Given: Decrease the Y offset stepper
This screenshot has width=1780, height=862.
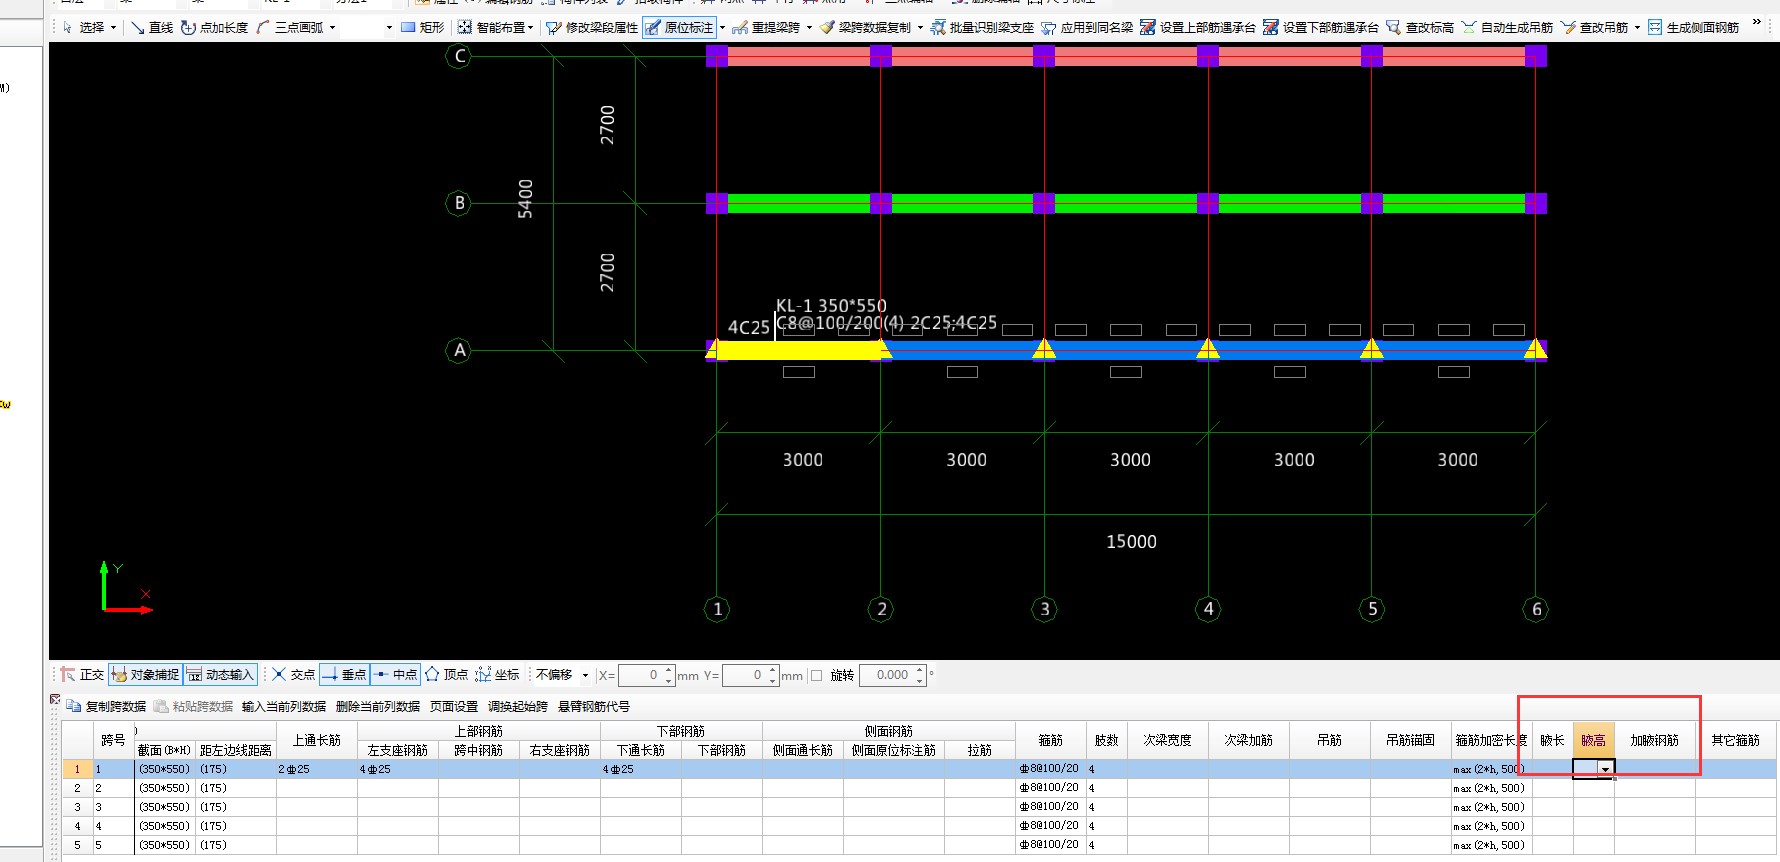Looking at the screenshot, I should tap(773, 680).
